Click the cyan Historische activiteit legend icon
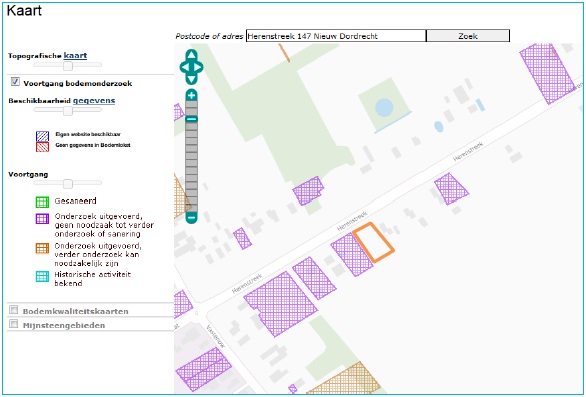 [42, 277]
